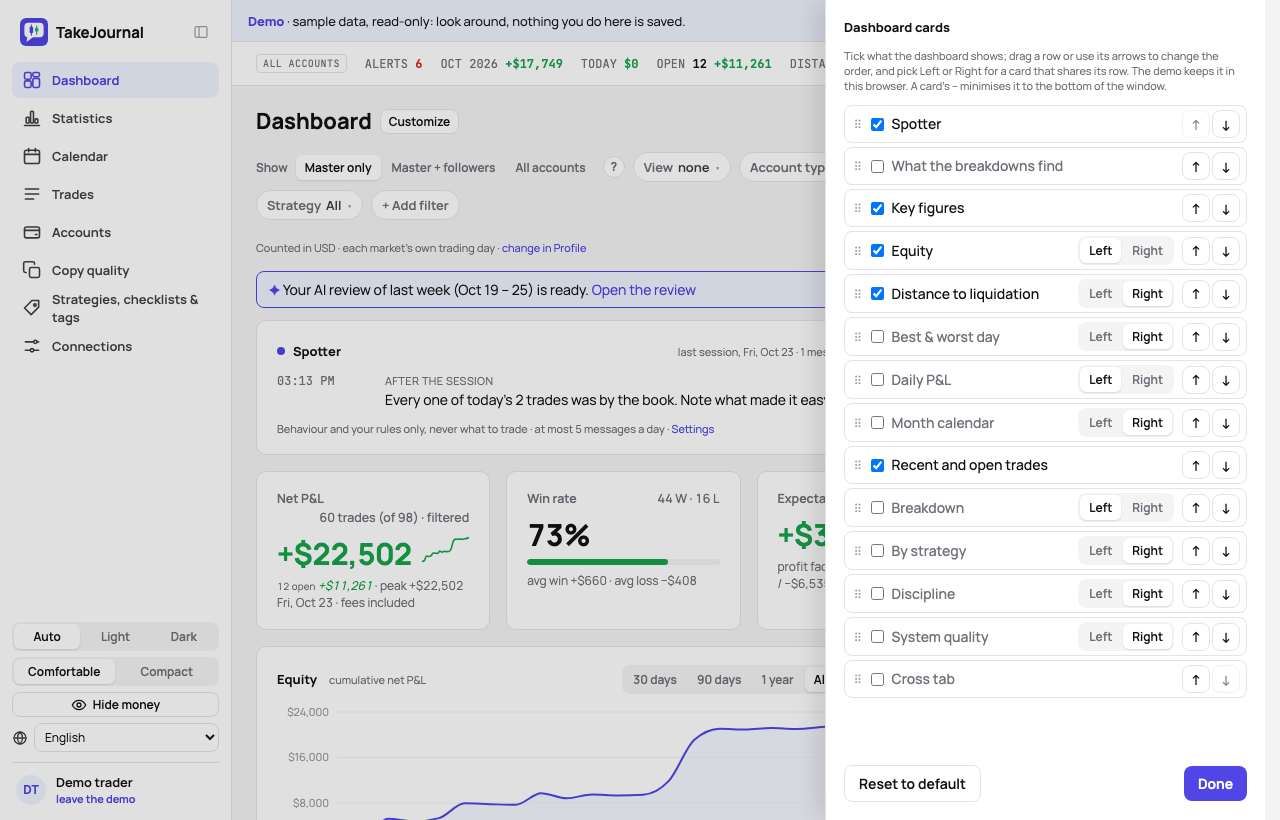This screenshot has height=820, width=1280.
Task: Click the Accounts card icon
Action: coord(32,232)
